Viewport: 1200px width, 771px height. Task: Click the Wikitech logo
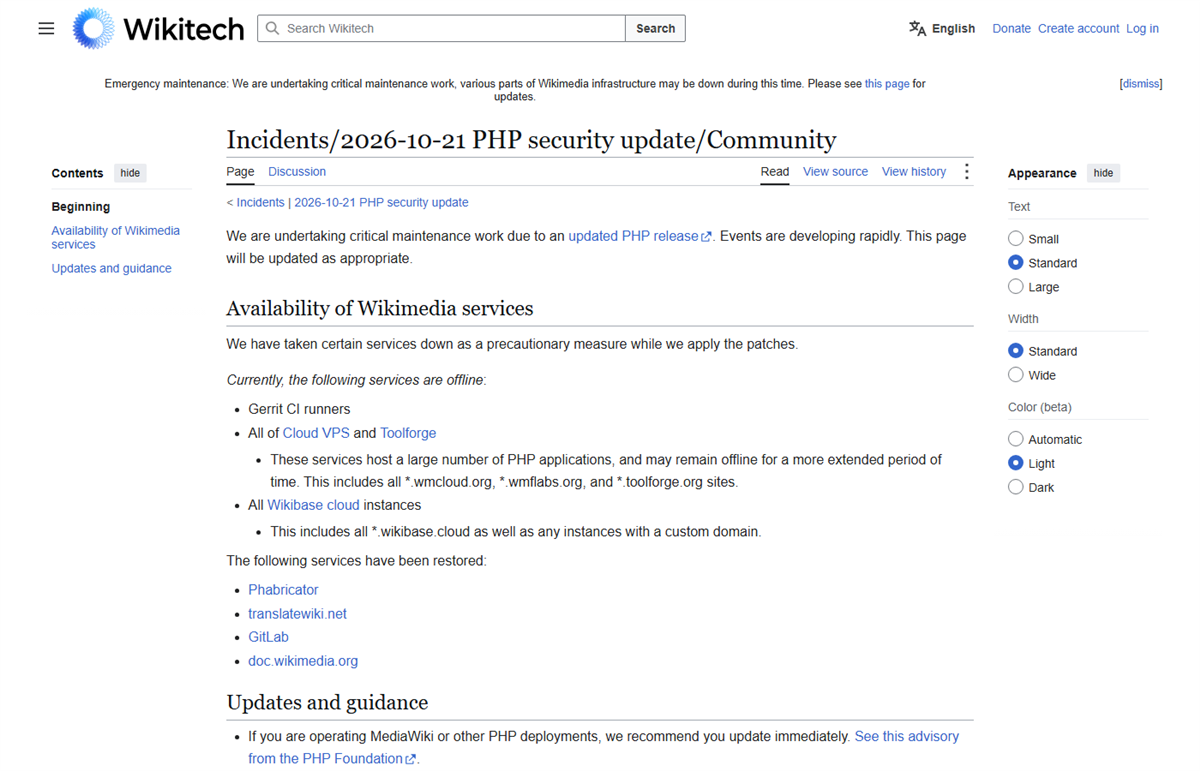(158, 28)
